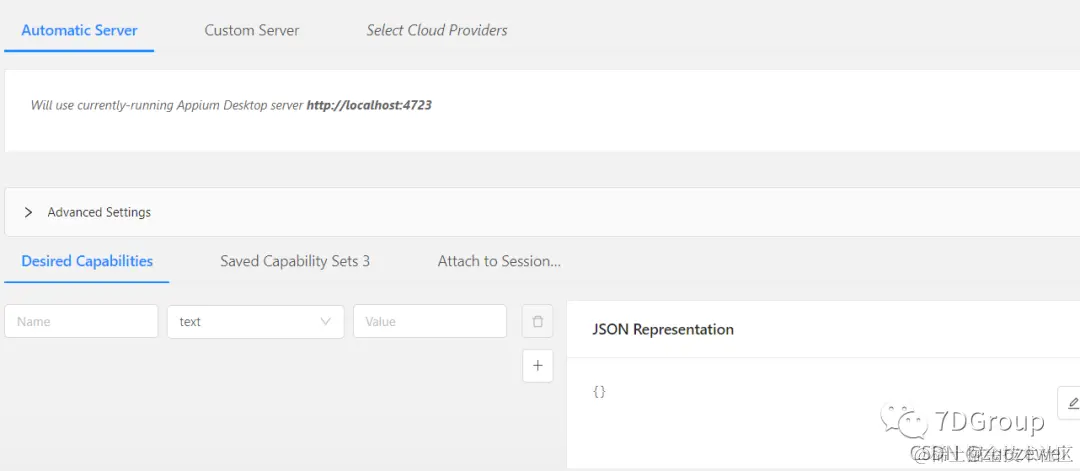Focus the capability Value input field
The width and height of the screenshot is (1080, 471).
pos(430,322)
